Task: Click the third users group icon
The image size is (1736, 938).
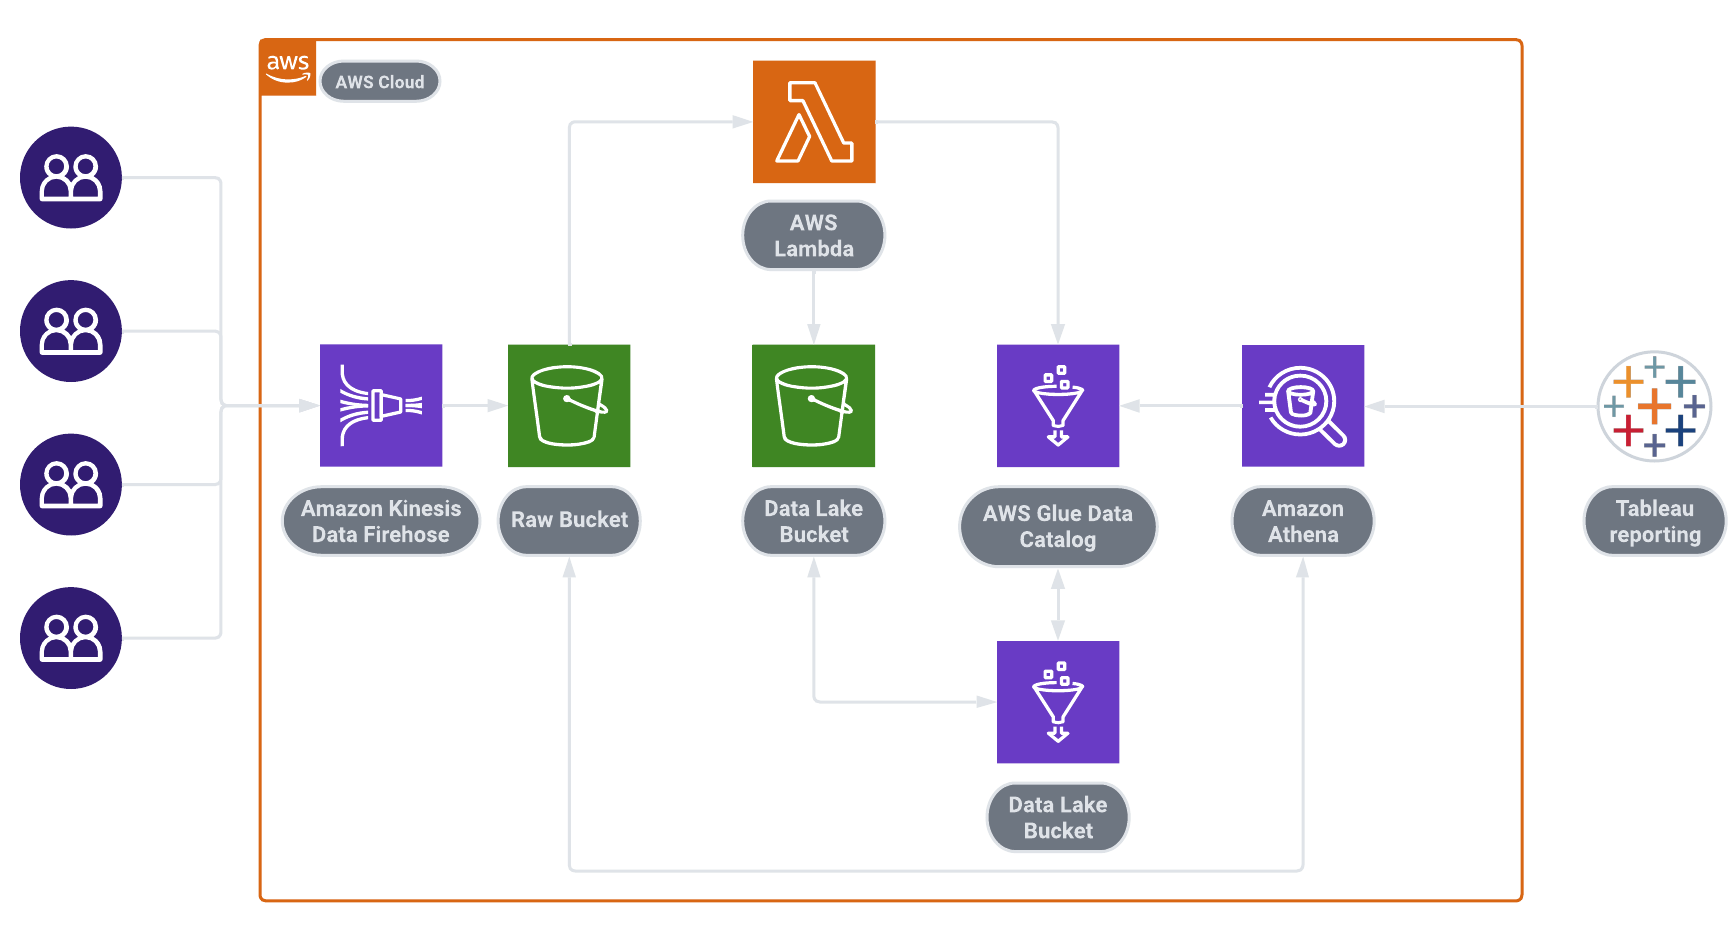Action: [x=71, y=484]
